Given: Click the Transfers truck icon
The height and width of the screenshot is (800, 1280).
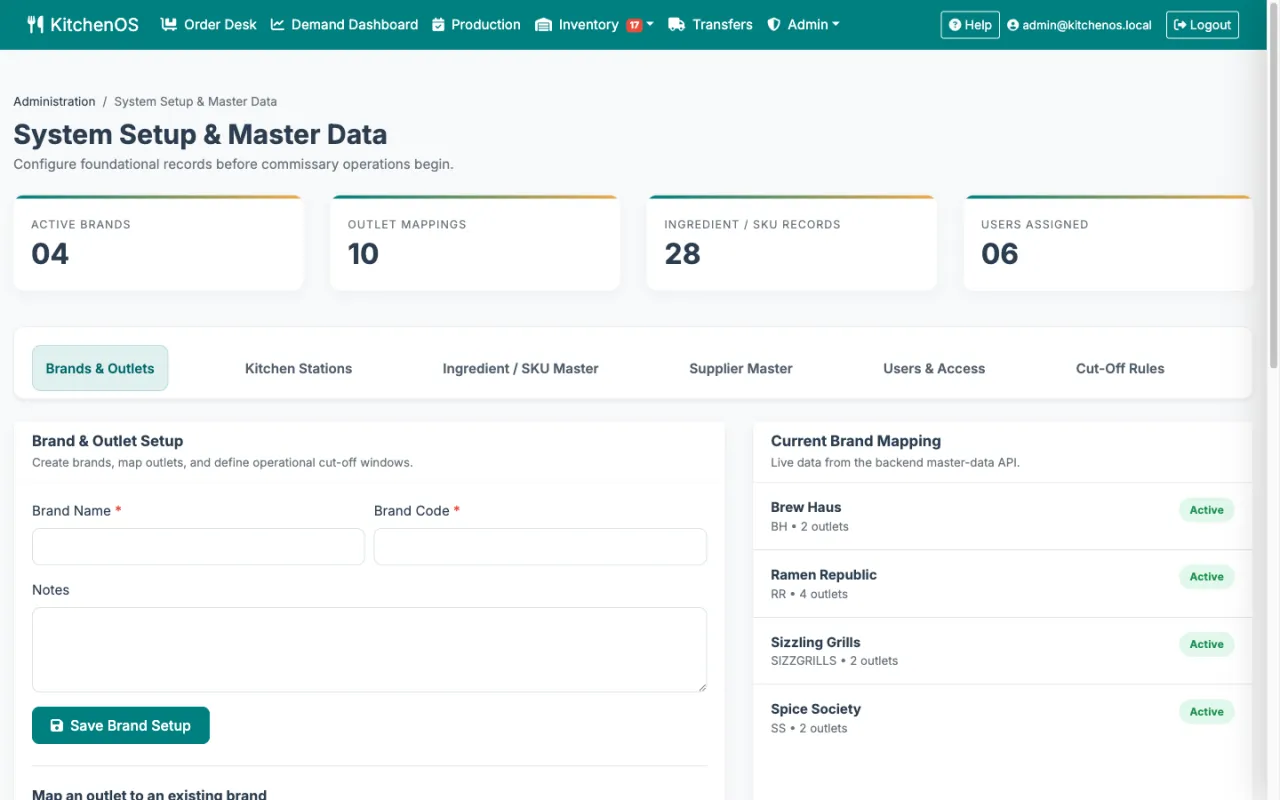Looking at the screenshot, I should [677, 24].
